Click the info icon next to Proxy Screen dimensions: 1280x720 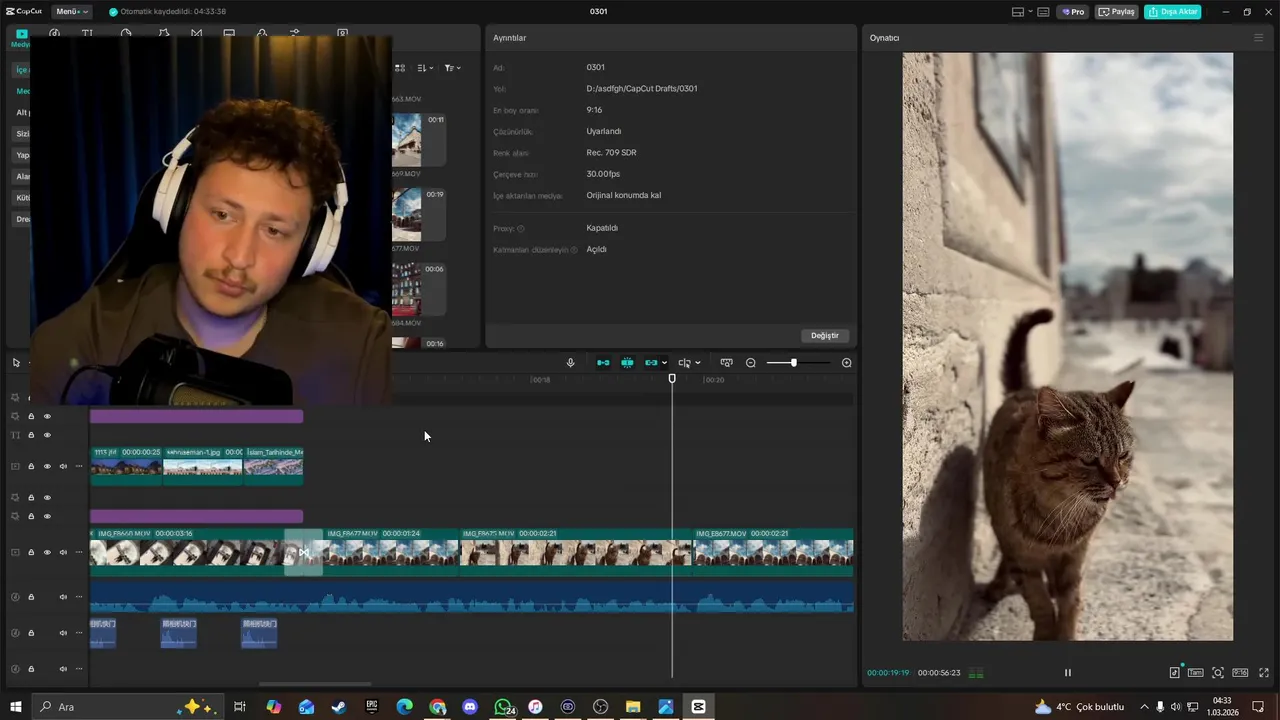point(521,229)
